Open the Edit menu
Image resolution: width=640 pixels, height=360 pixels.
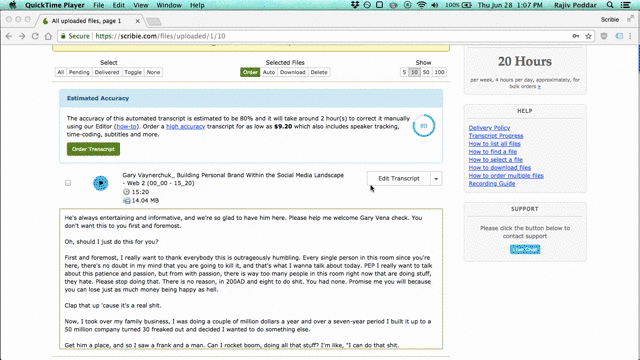tap(118, 5)
